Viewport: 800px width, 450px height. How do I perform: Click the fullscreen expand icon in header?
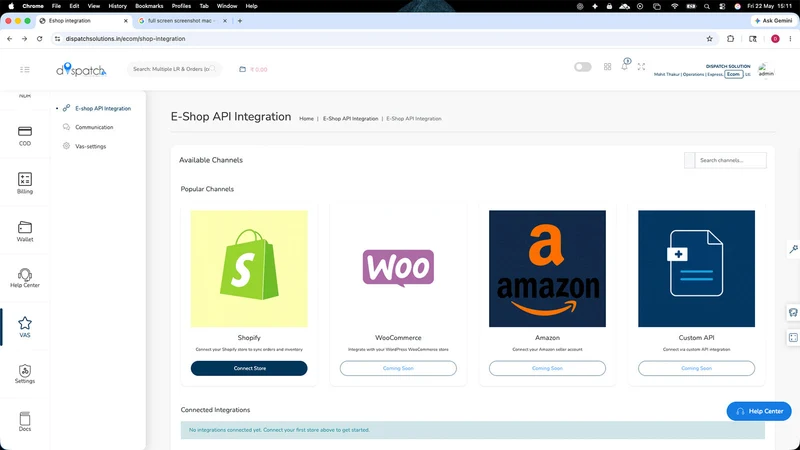pyautogui.click(x=641, y=67)
